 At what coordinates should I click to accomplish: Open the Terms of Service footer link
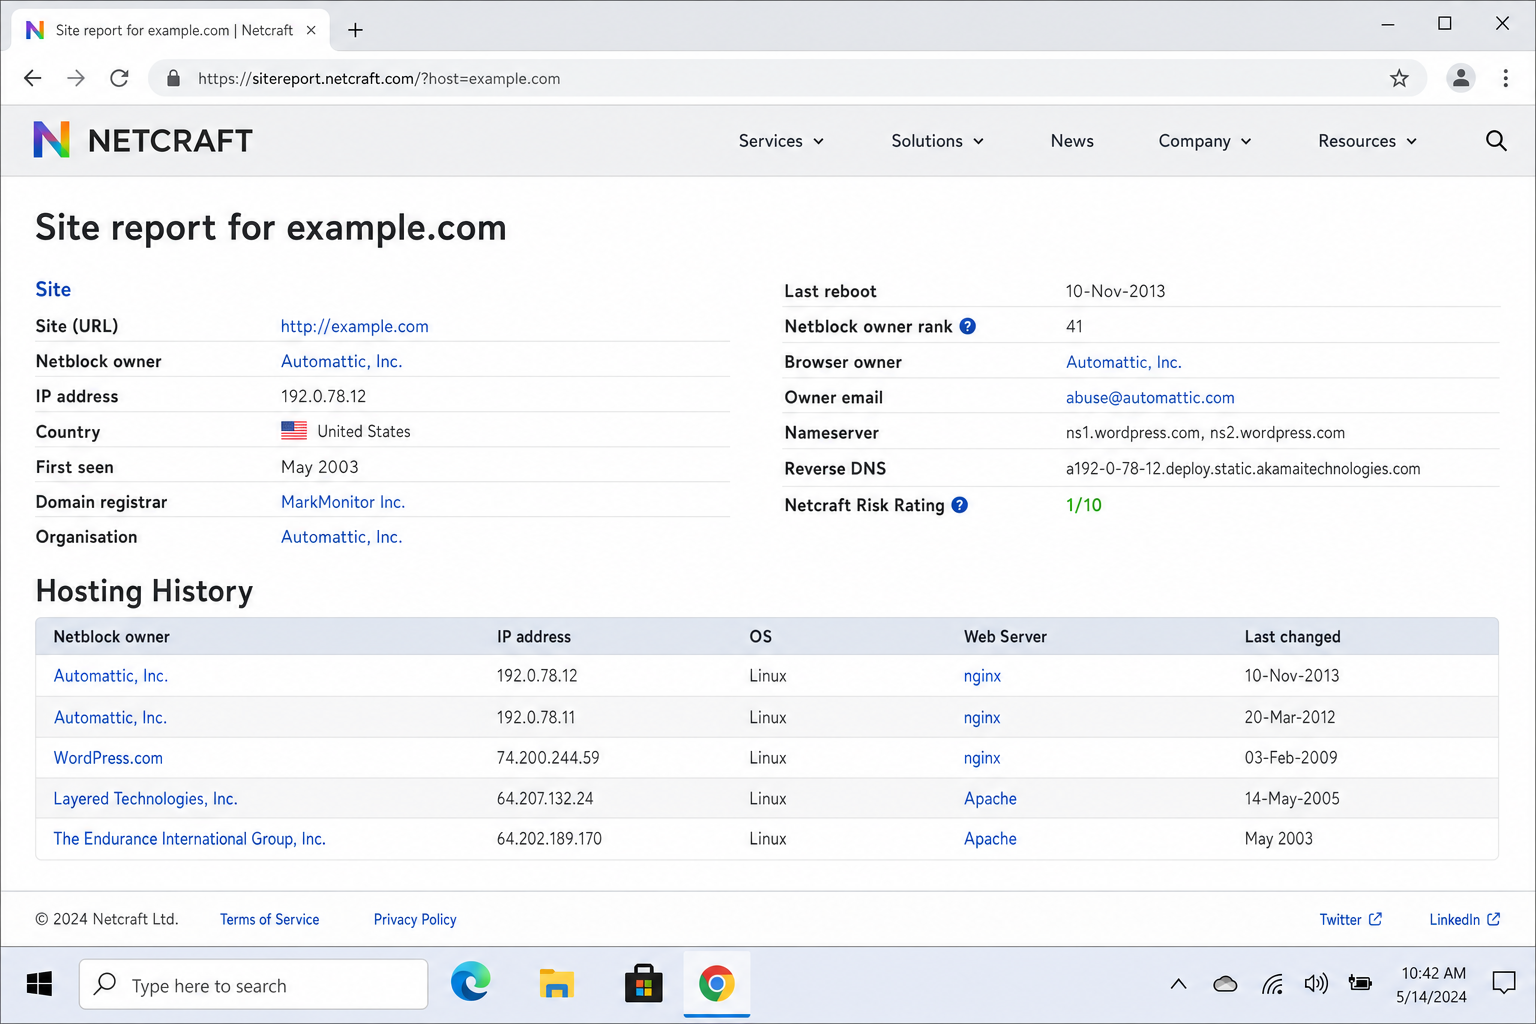[270, 919]
